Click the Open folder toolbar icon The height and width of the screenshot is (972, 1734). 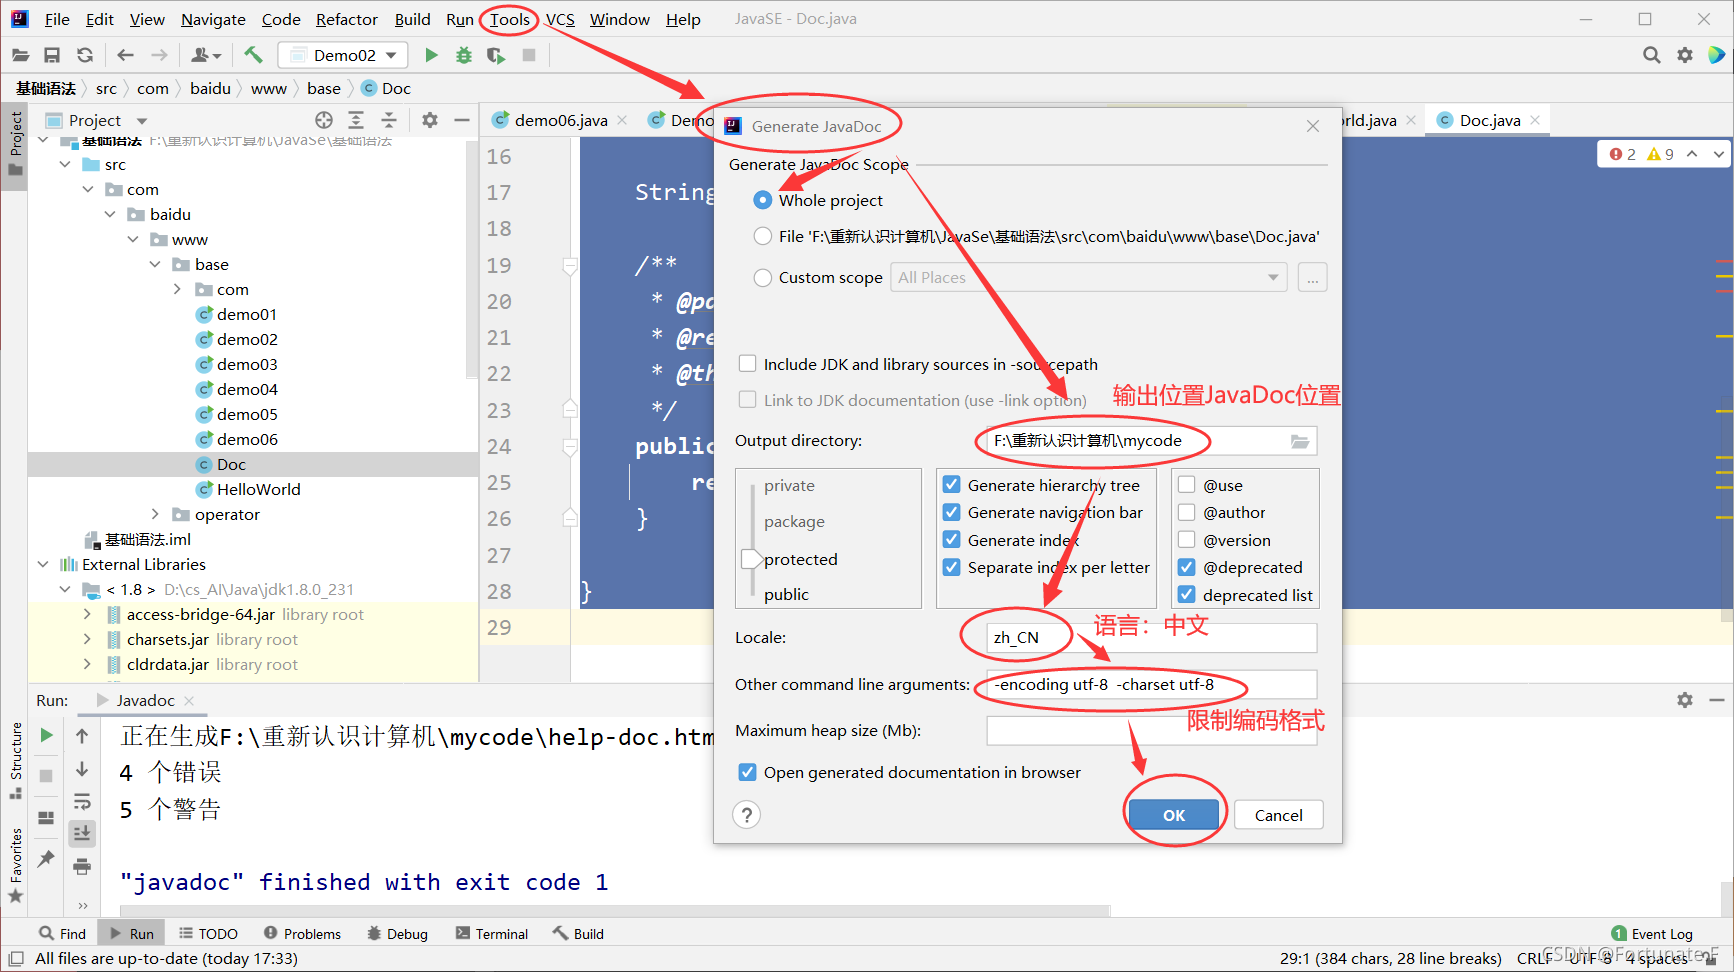20,55
